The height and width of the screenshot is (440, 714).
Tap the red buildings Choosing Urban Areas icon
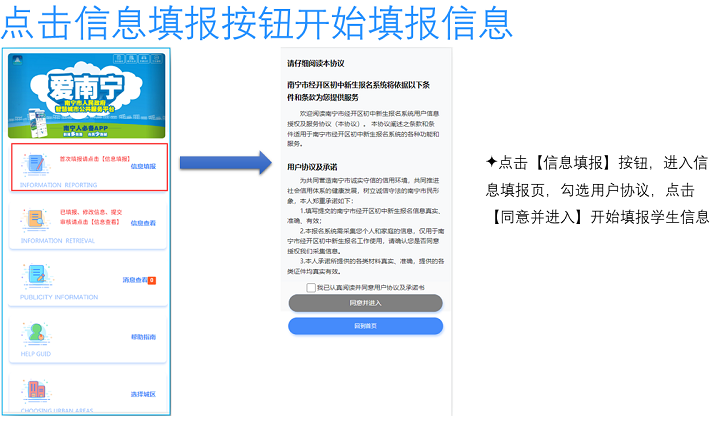tap(36, 390)
